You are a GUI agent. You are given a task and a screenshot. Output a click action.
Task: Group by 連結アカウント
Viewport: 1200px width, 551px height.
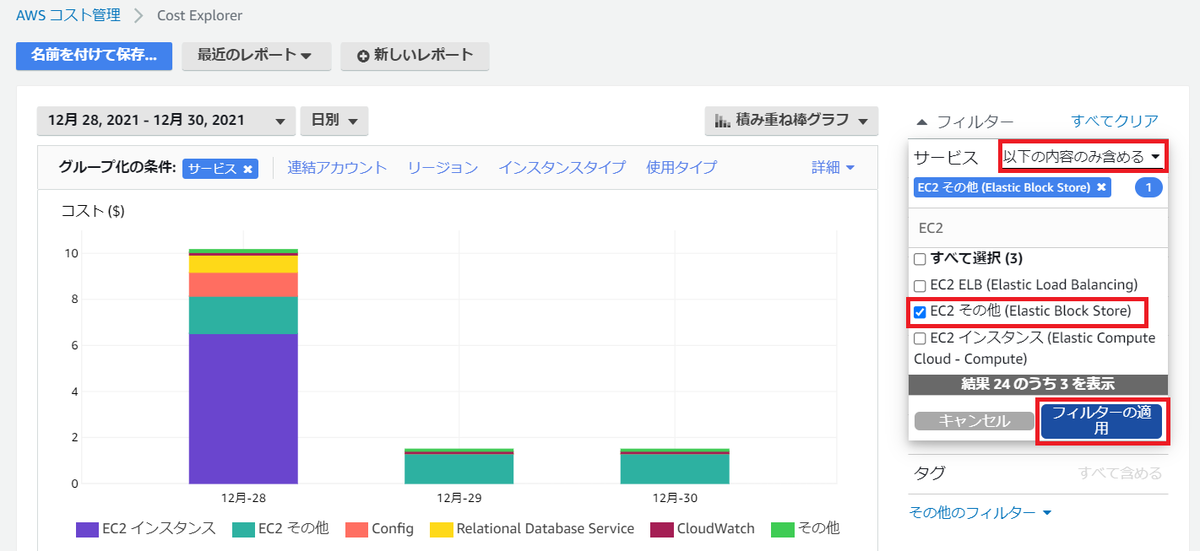click(337, 168)
